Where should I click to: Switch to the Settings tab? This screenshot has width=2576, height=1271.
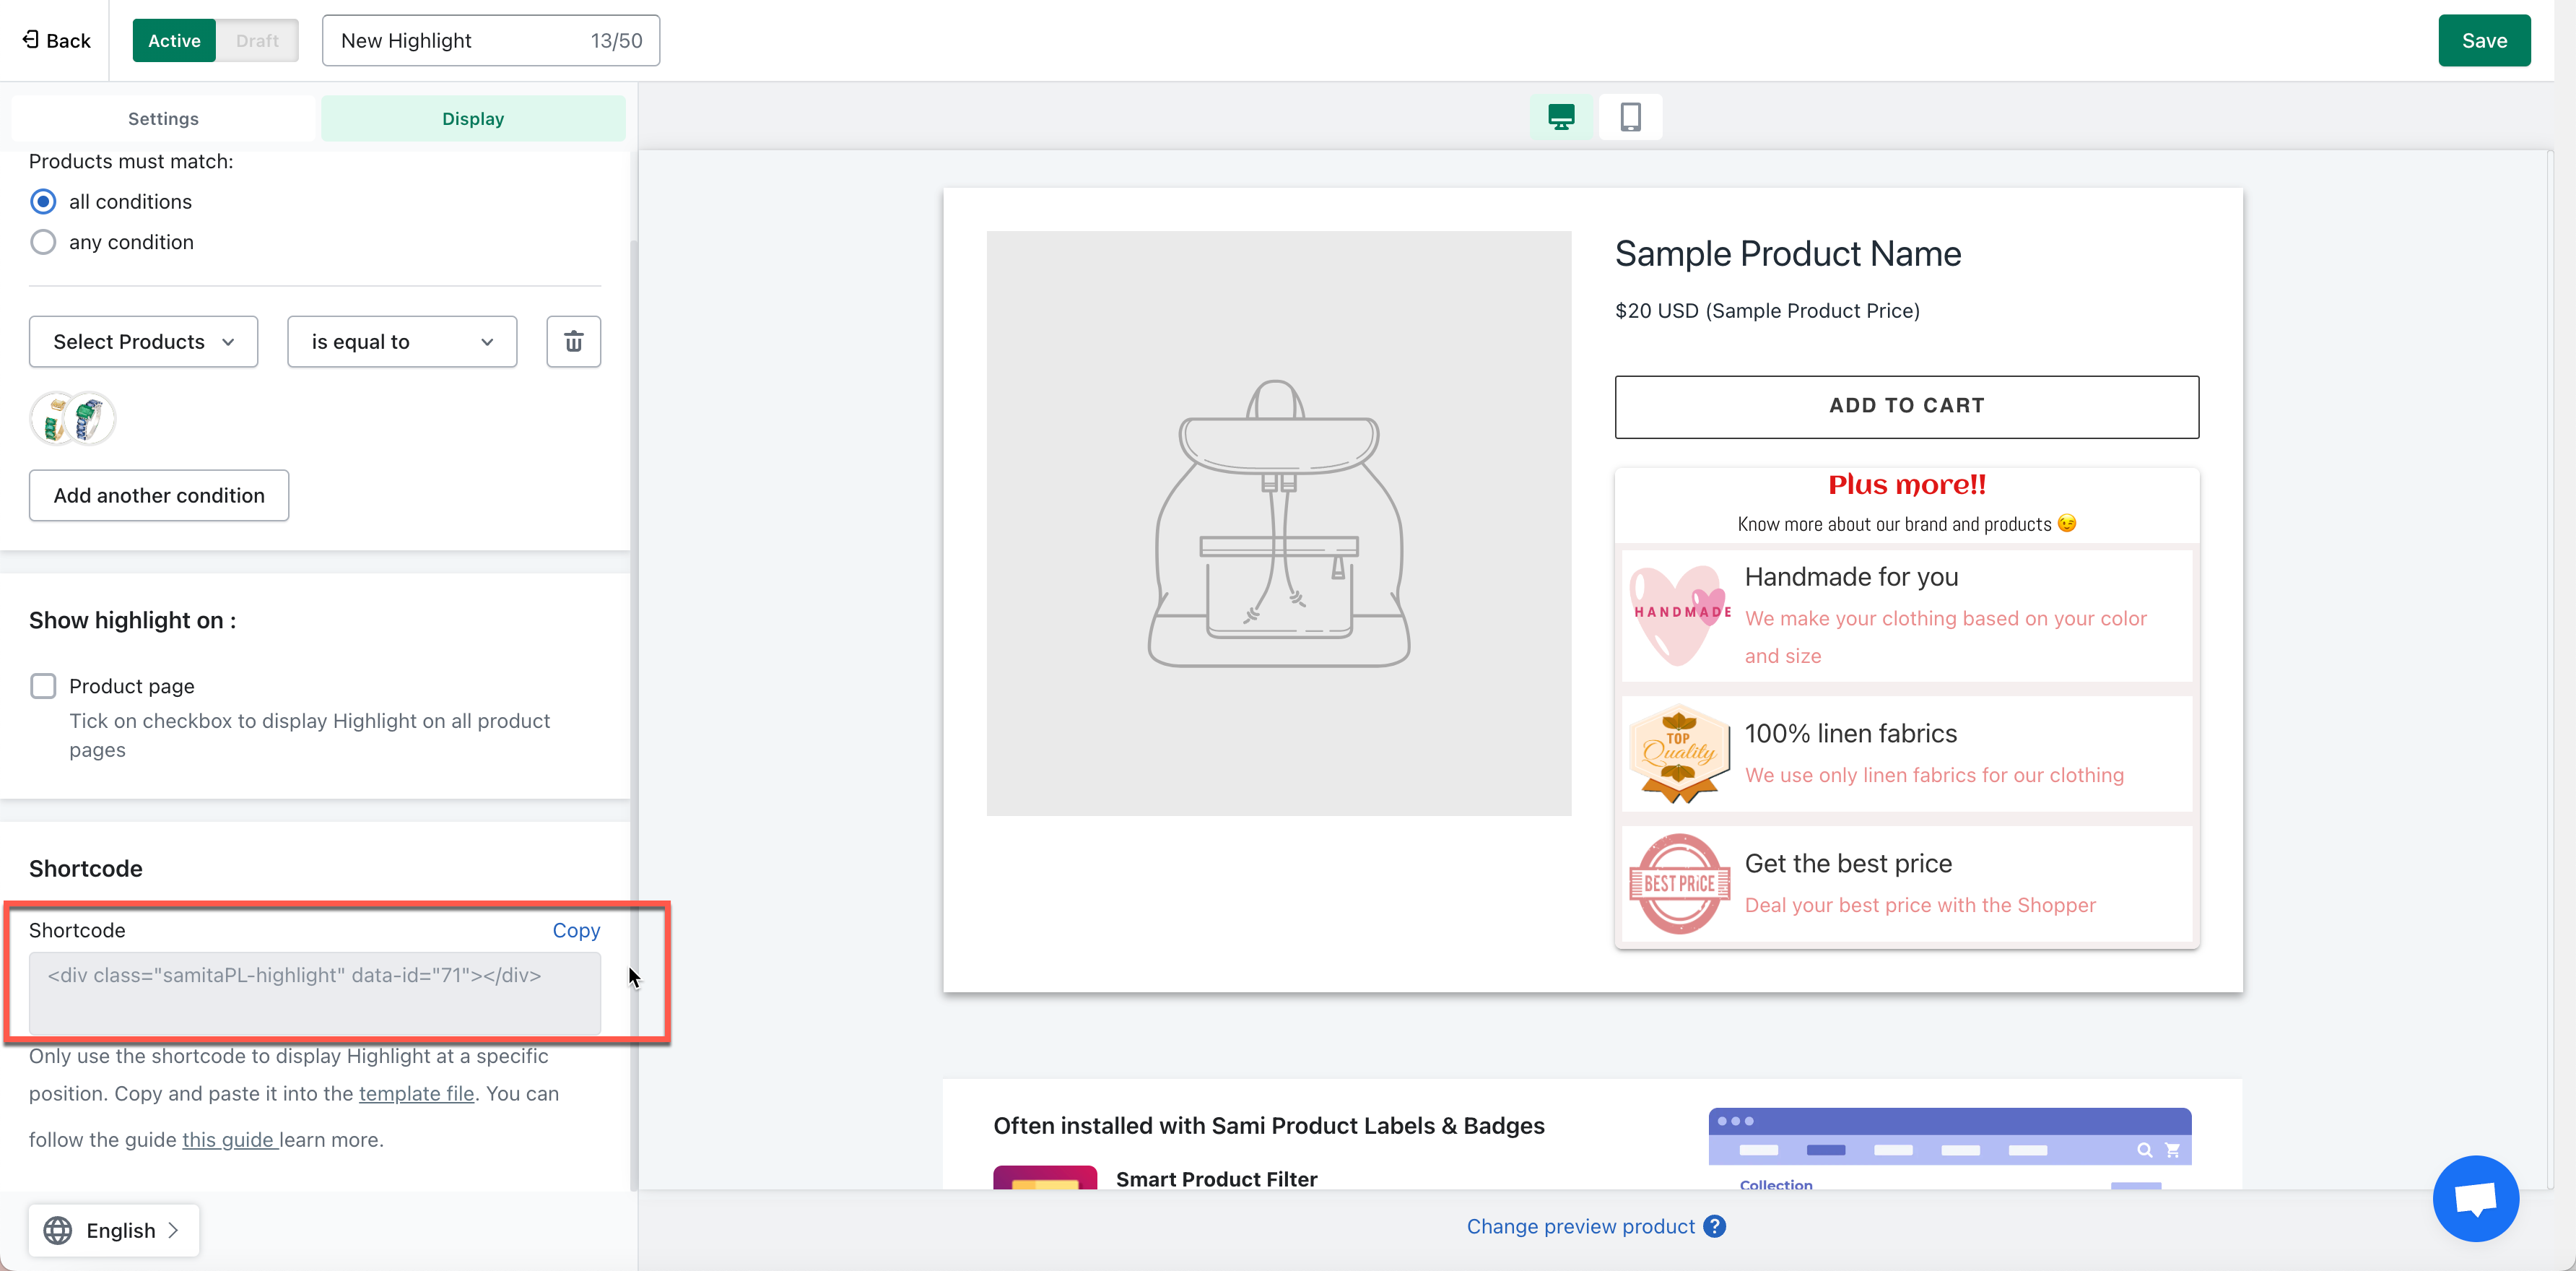click(163, 119)
